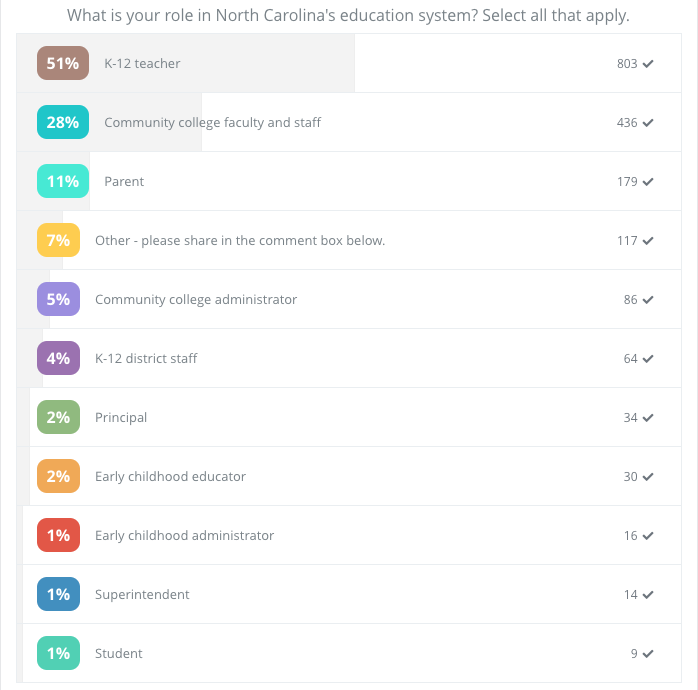This screenshot has width=698, height=690.
Task: Click checkmark beside Student count 9
Action: (x=648, y=653)
